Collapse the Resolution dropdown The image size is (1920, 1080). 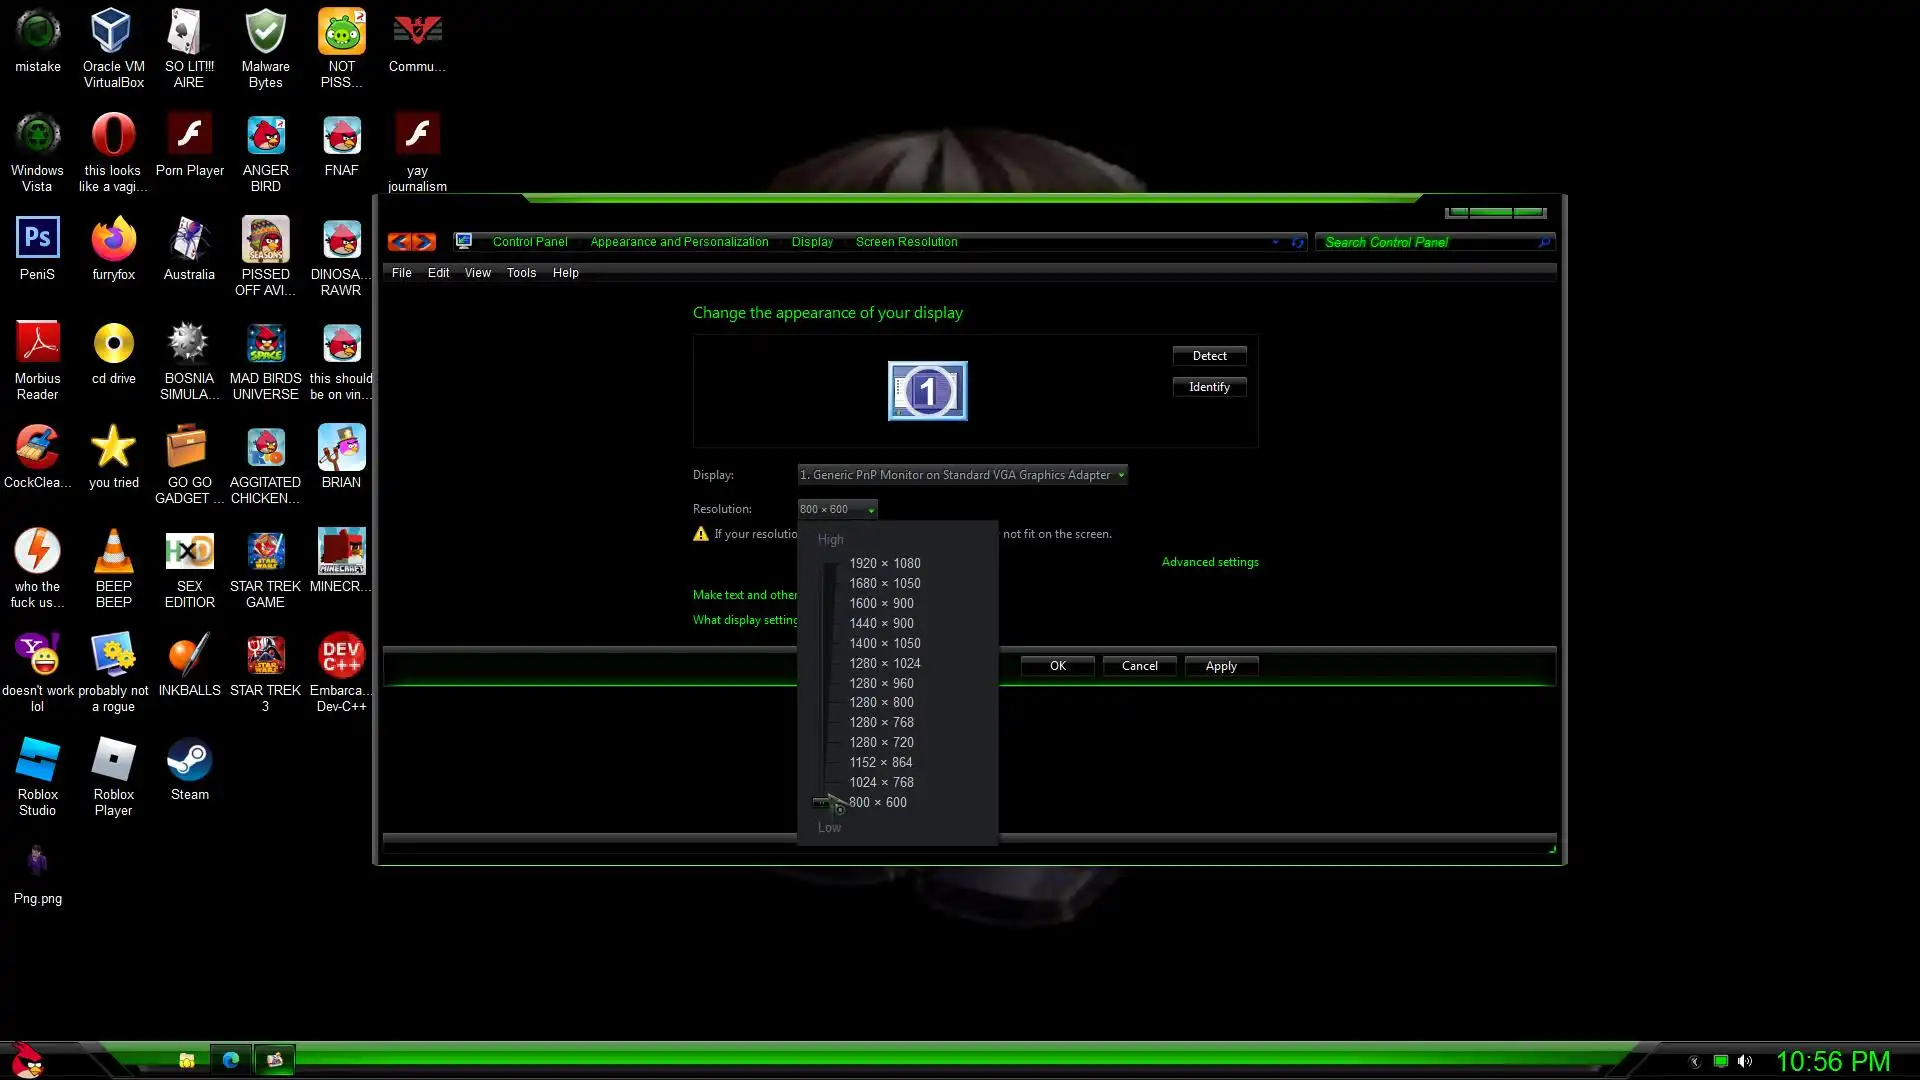pyautogui.click(x=837, y=509)
